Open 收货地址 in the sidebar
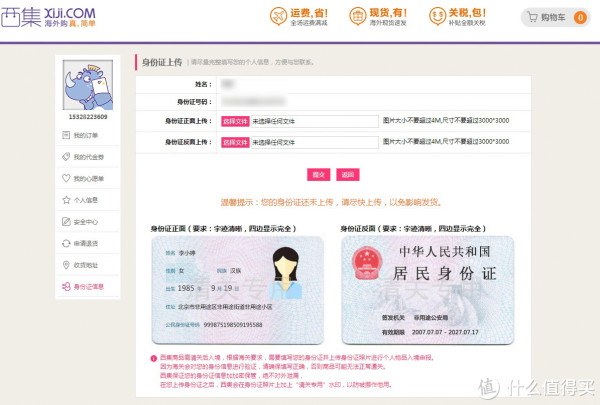The image size is (600, 405). pos(88,265)
